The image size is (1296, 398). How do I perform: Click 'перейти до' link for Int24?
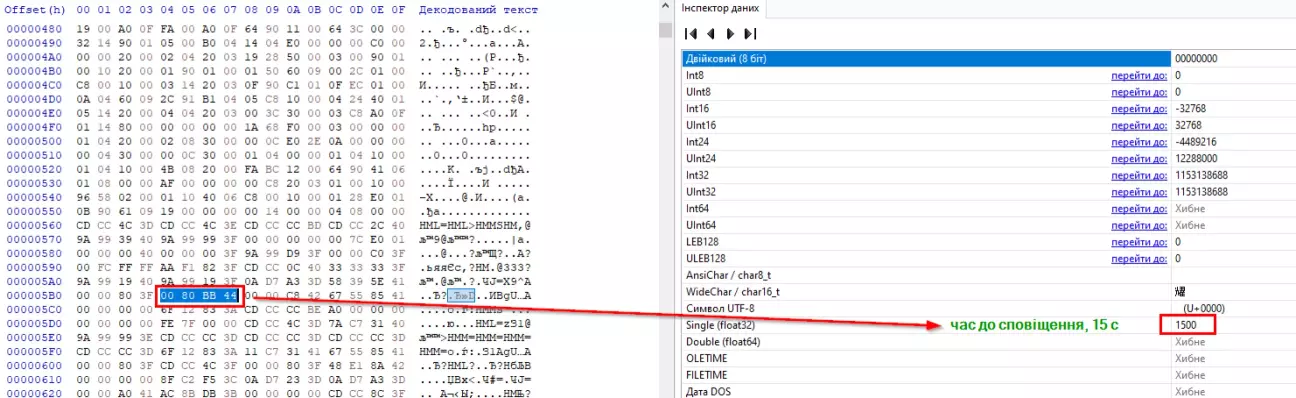[1138, 141]
